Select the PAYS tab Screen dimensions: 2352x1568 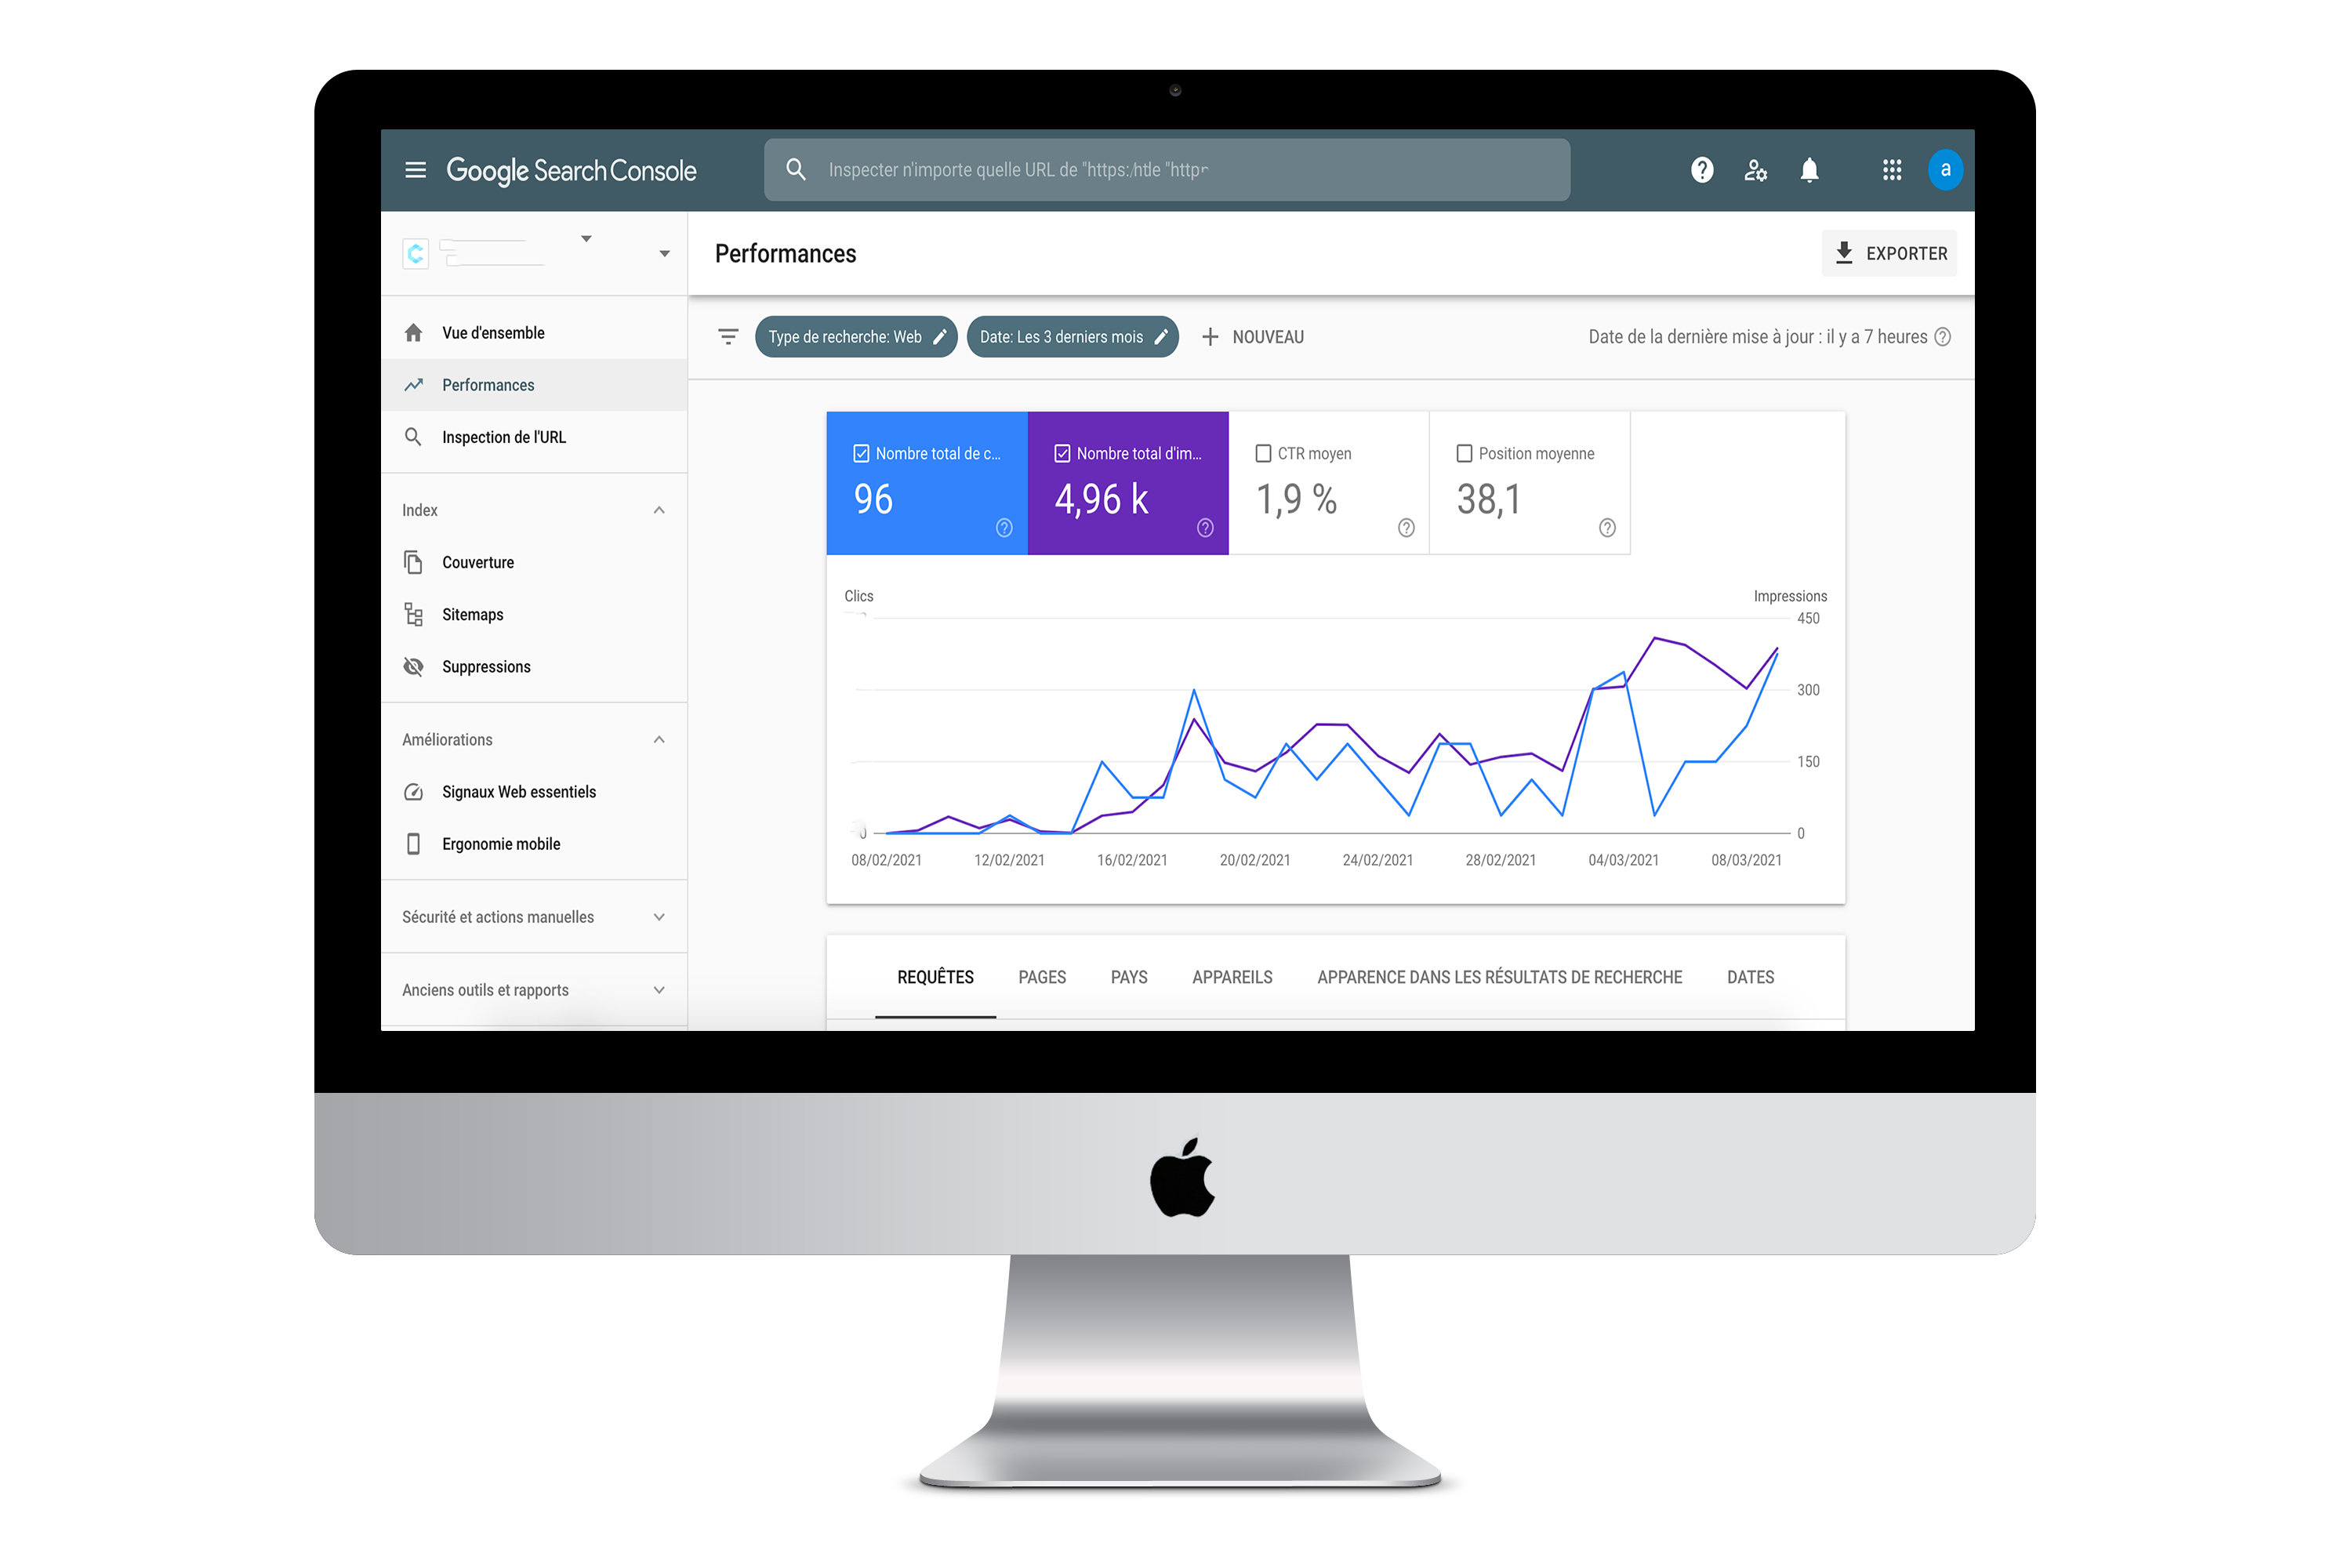(1127, 977)
